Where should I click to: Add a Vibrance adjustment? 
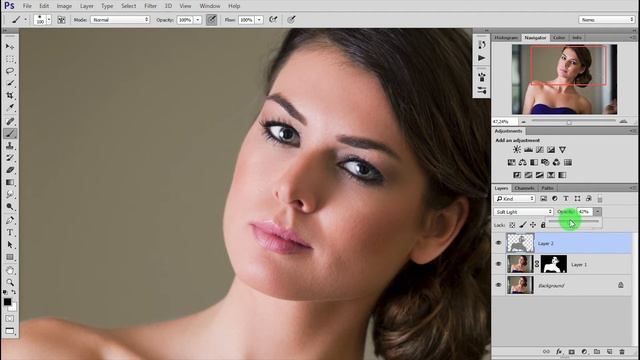pos(562,149)
